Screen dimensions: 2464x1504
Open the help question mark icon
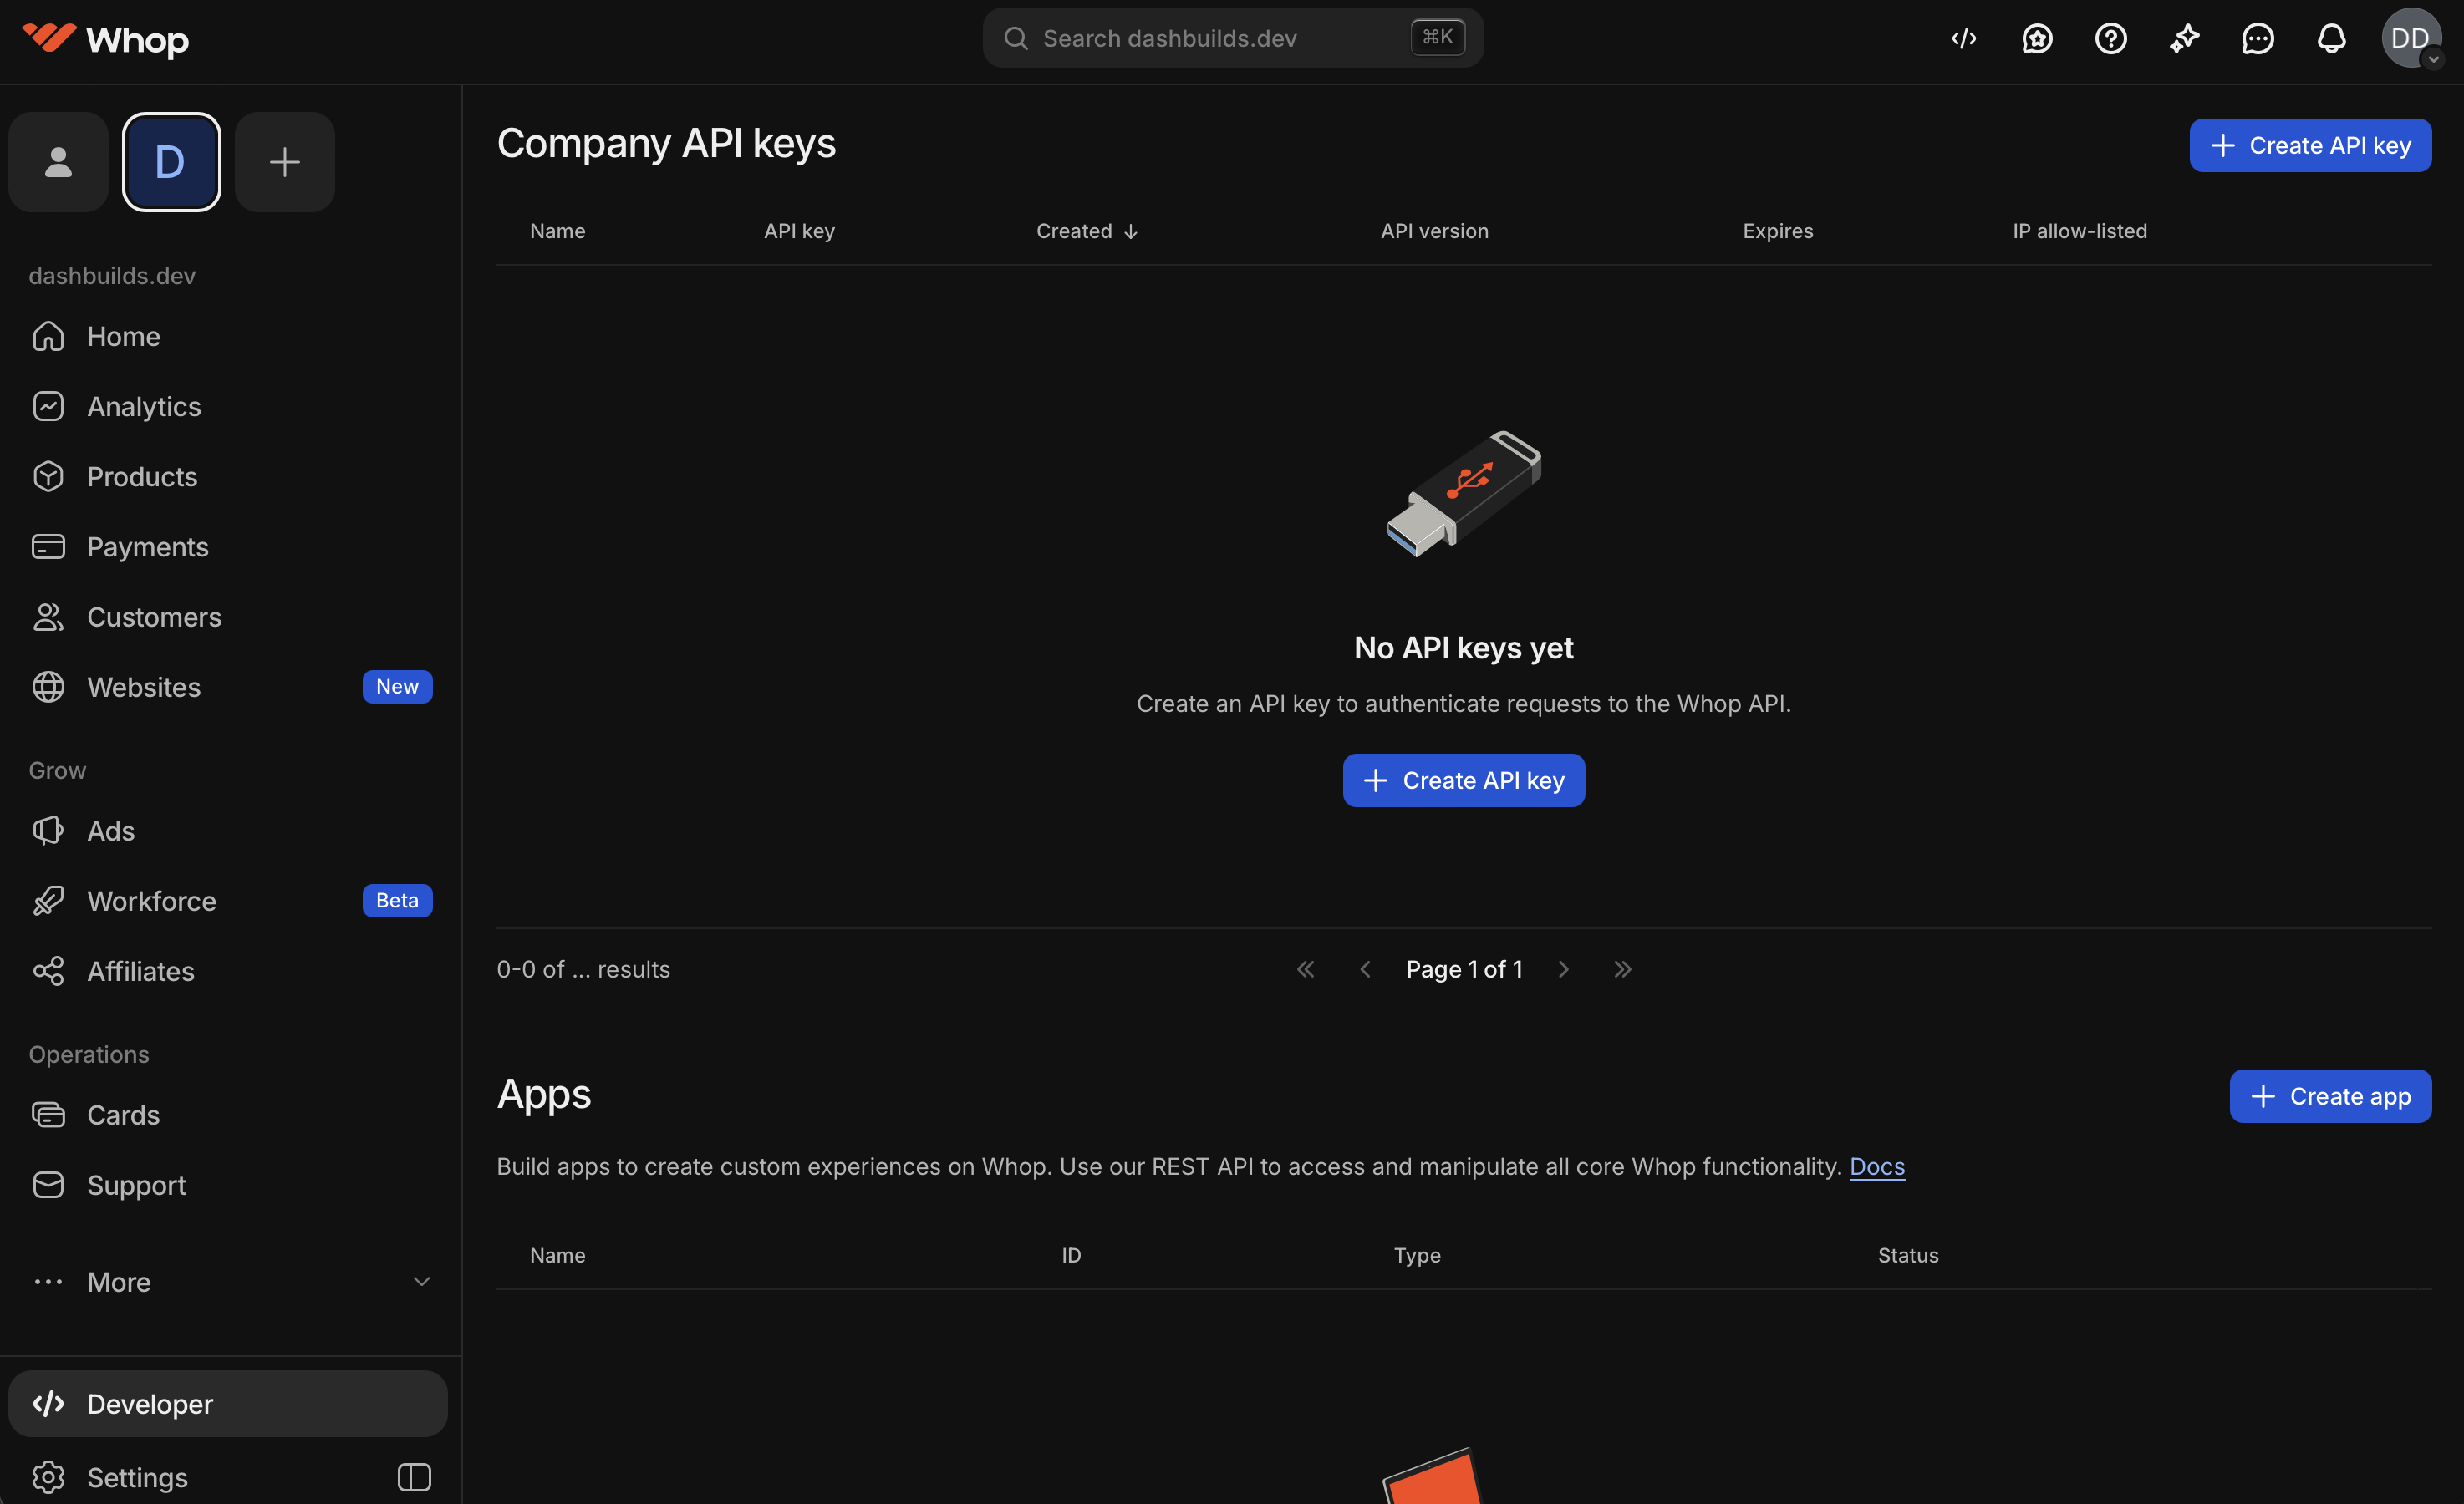(x=2110, y=39)
